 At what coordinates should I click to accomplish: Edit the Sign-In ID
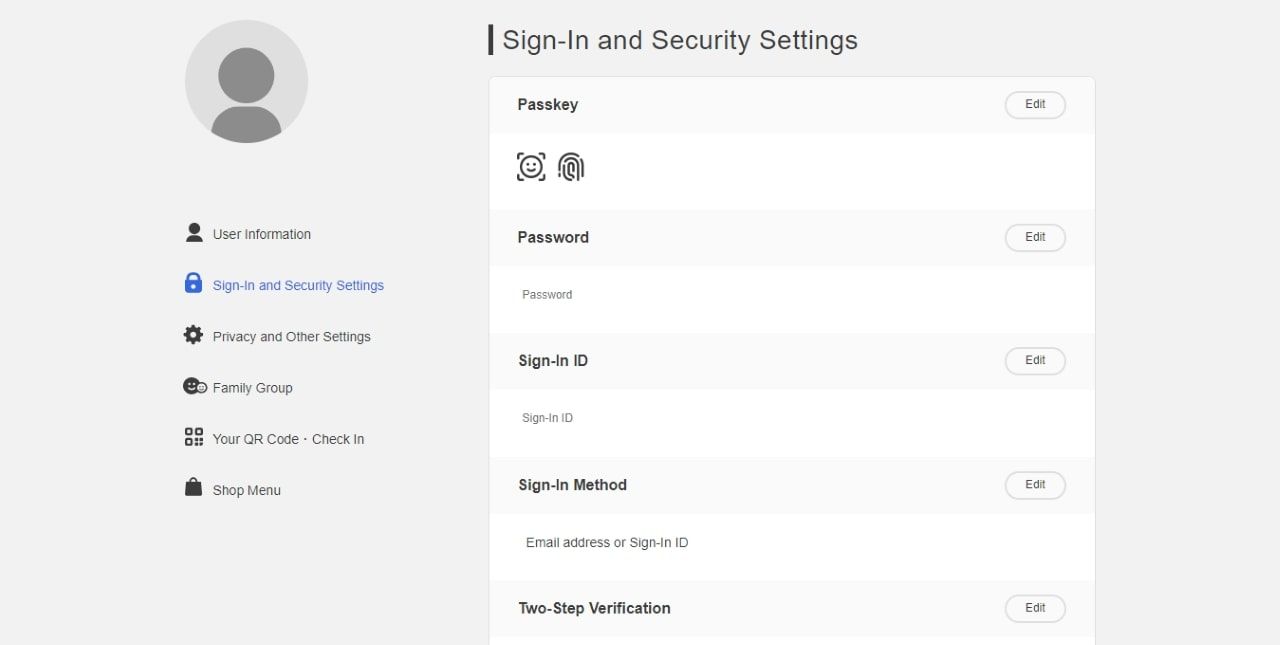[1035, 361]
